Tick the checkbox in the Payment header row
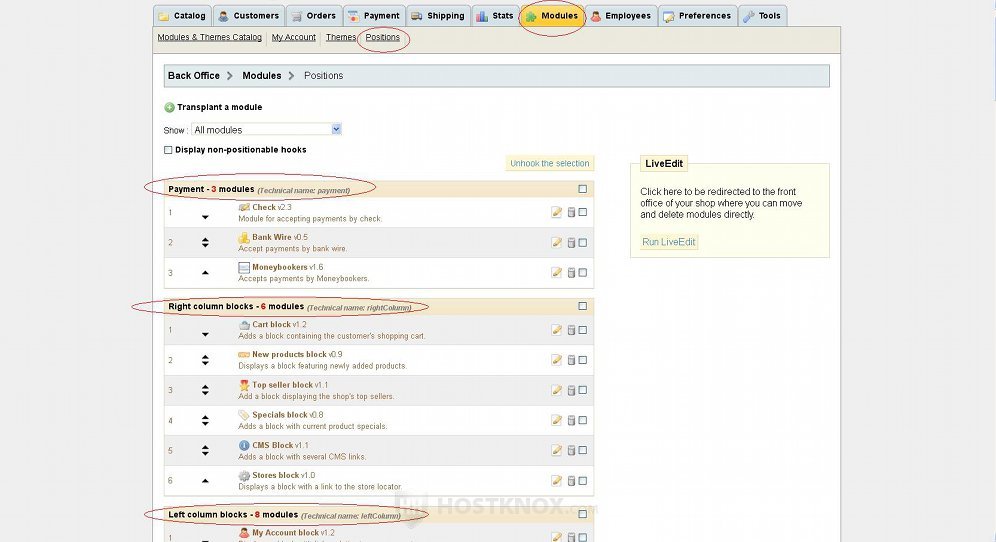This screenshot has width=996, height=542. tap(583, 189)
